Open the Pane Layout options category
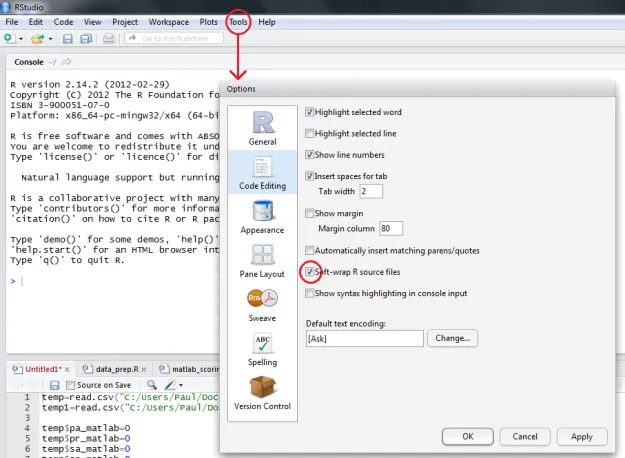Screen dimensions: 625x458 pos(262,261)
